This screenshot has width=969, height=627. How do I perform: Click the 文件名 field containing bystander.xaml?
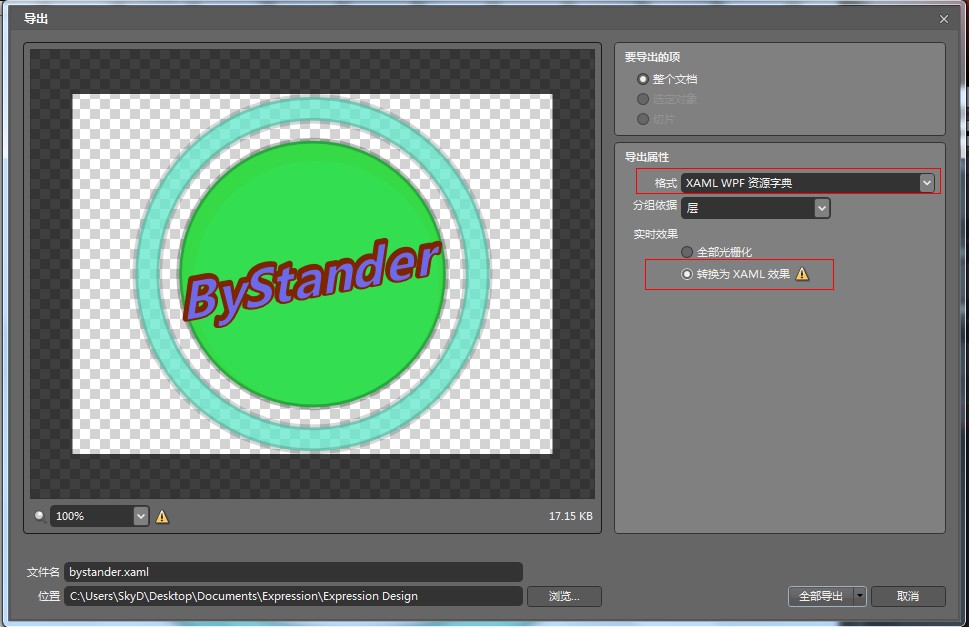coord(293,572)
